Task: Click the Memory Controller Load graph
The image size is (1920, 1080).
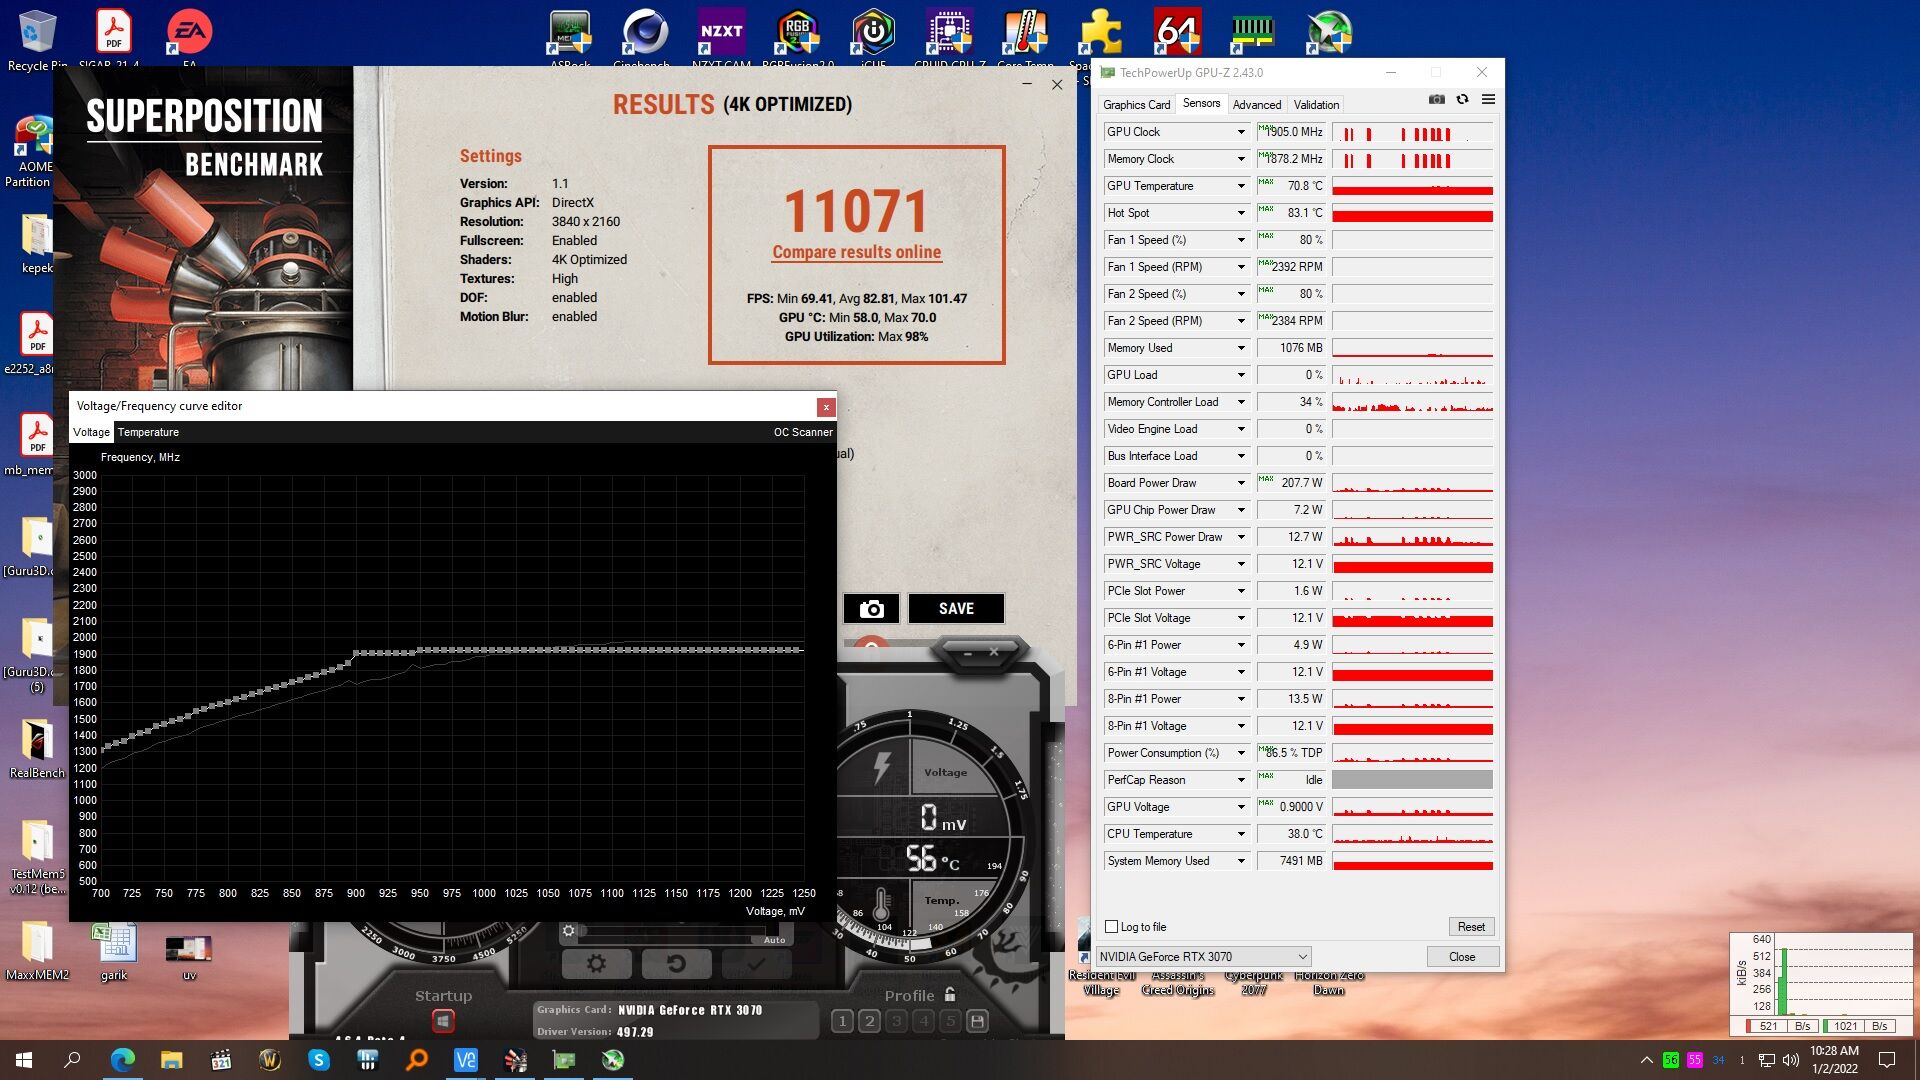Action: (x=1412, y=402)
